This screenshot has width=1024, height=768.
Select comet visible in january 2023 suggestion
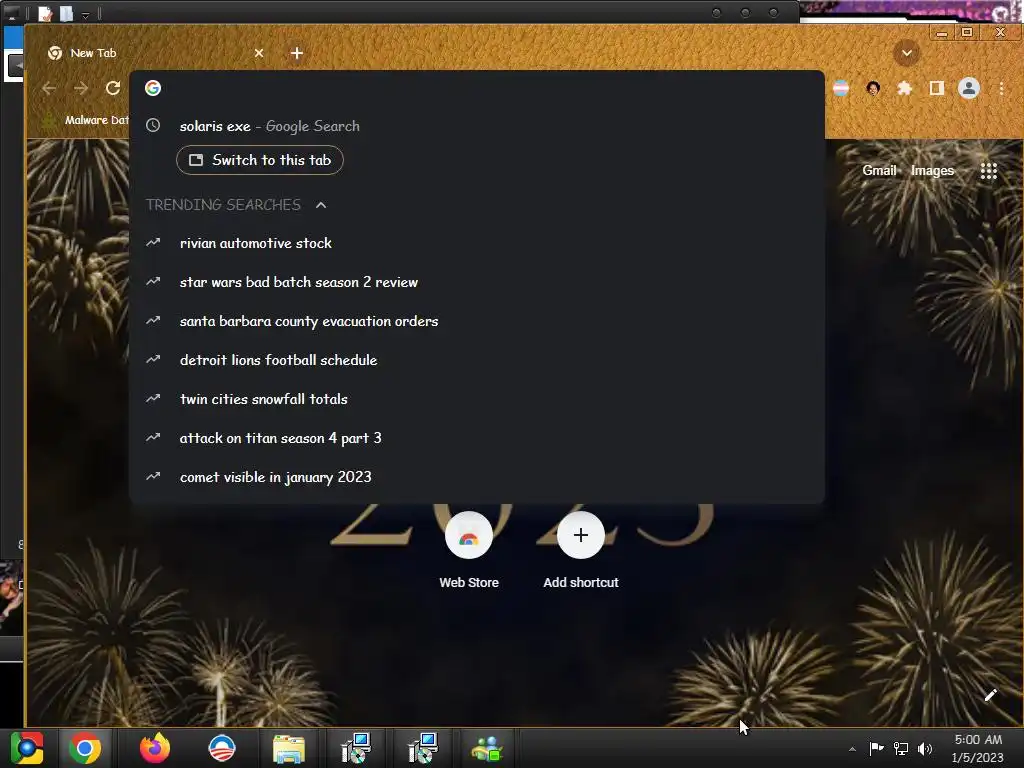point(477,477)
